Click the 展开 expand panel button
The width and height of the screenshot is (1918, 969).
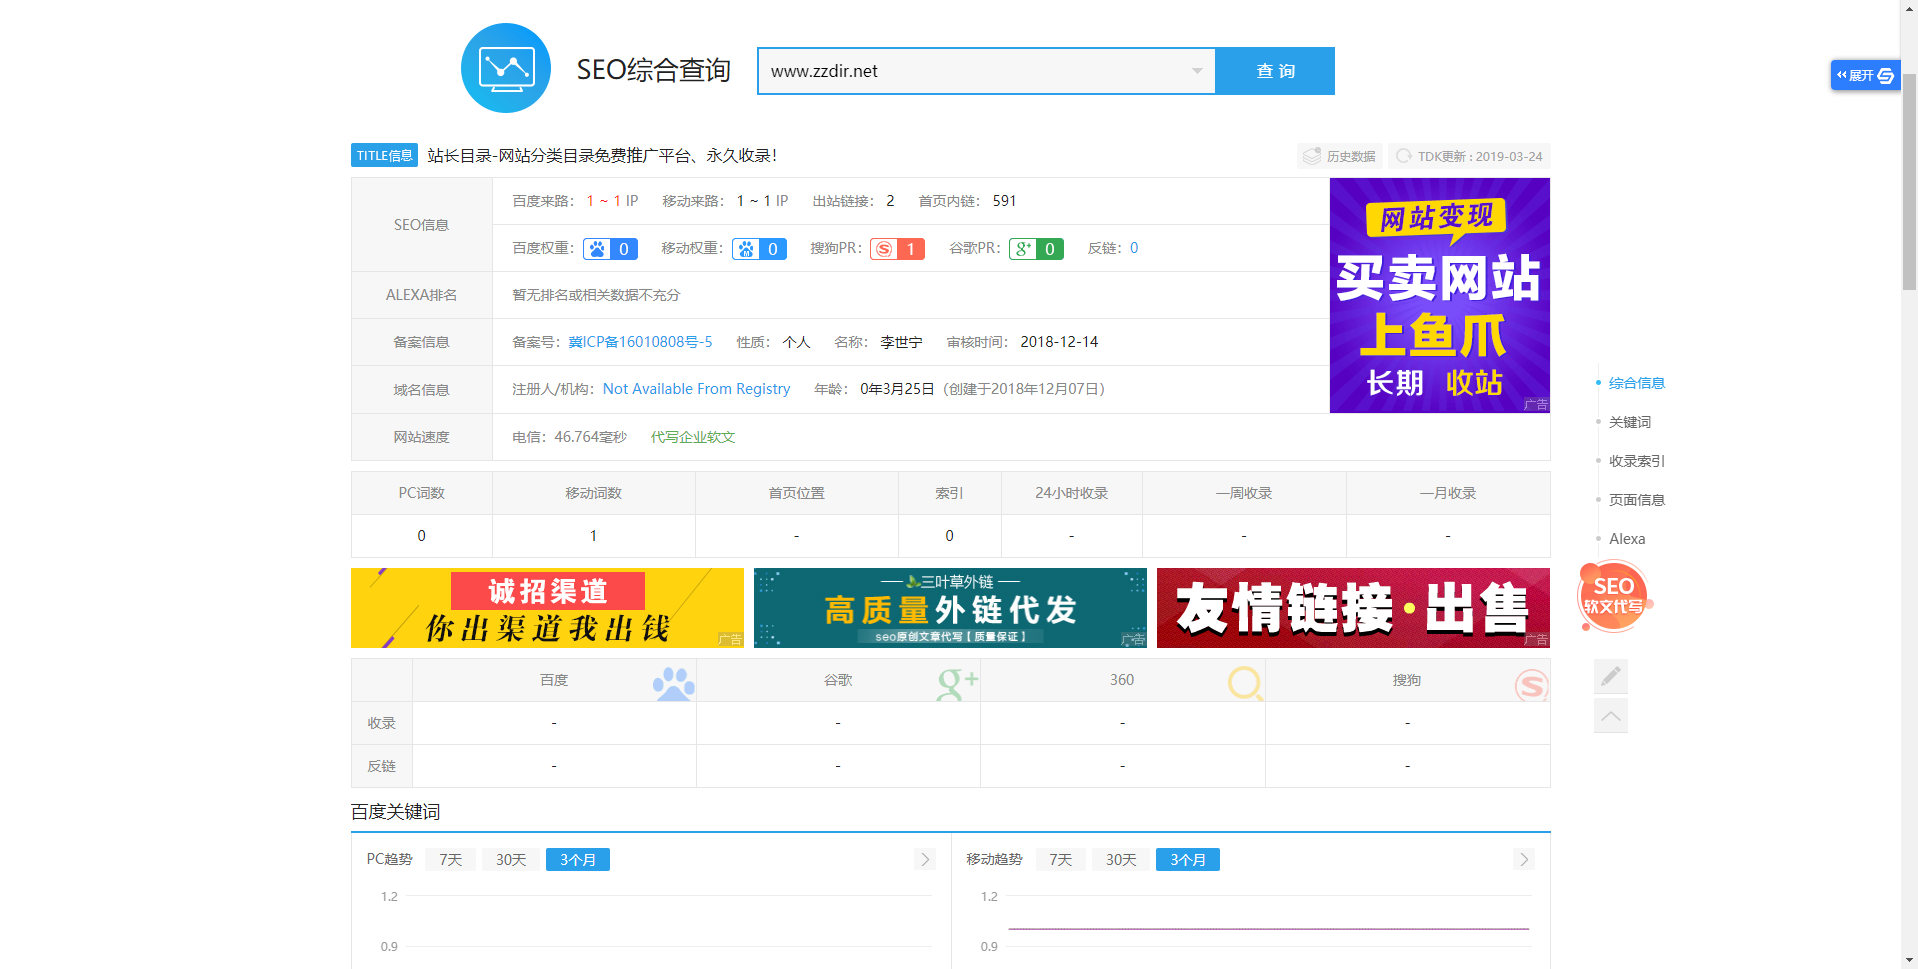click(1865, 75)
